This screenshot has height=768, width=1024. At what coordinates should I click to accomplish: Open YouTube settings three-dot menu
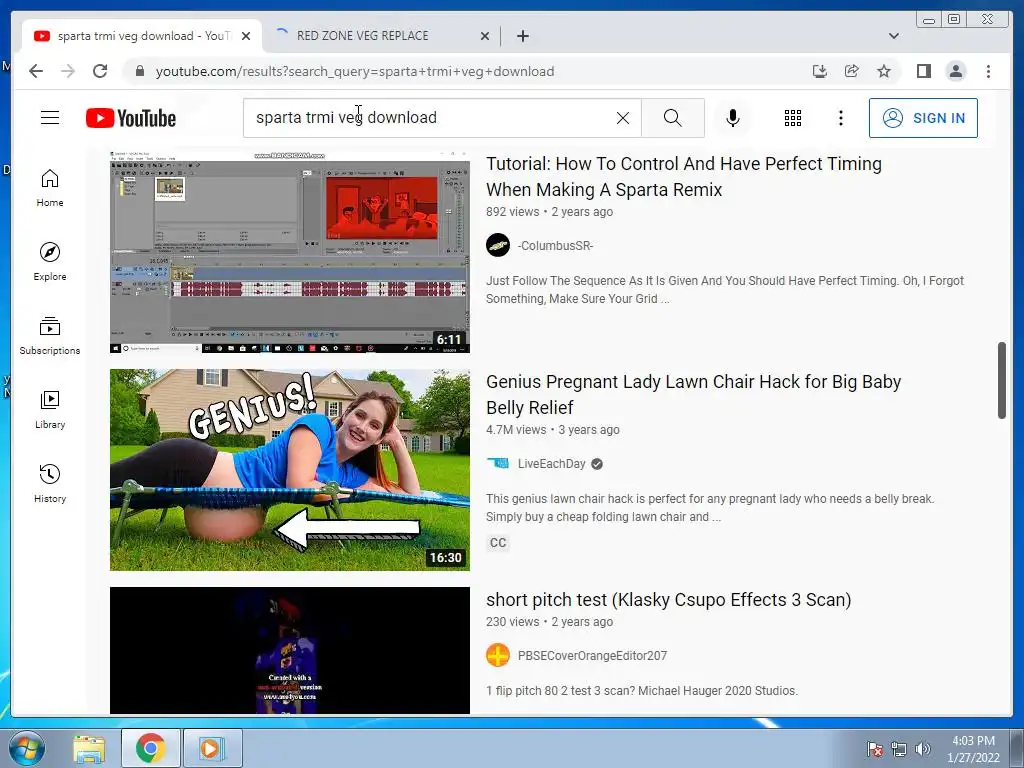point(841,118)
